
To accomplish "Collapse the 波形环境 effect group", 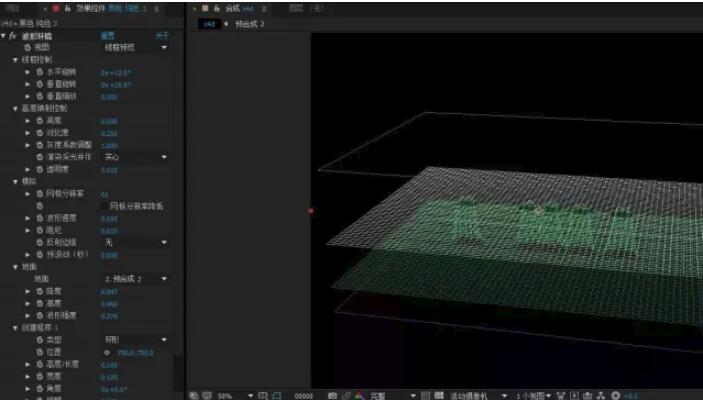I will click(x=4, y=35).
